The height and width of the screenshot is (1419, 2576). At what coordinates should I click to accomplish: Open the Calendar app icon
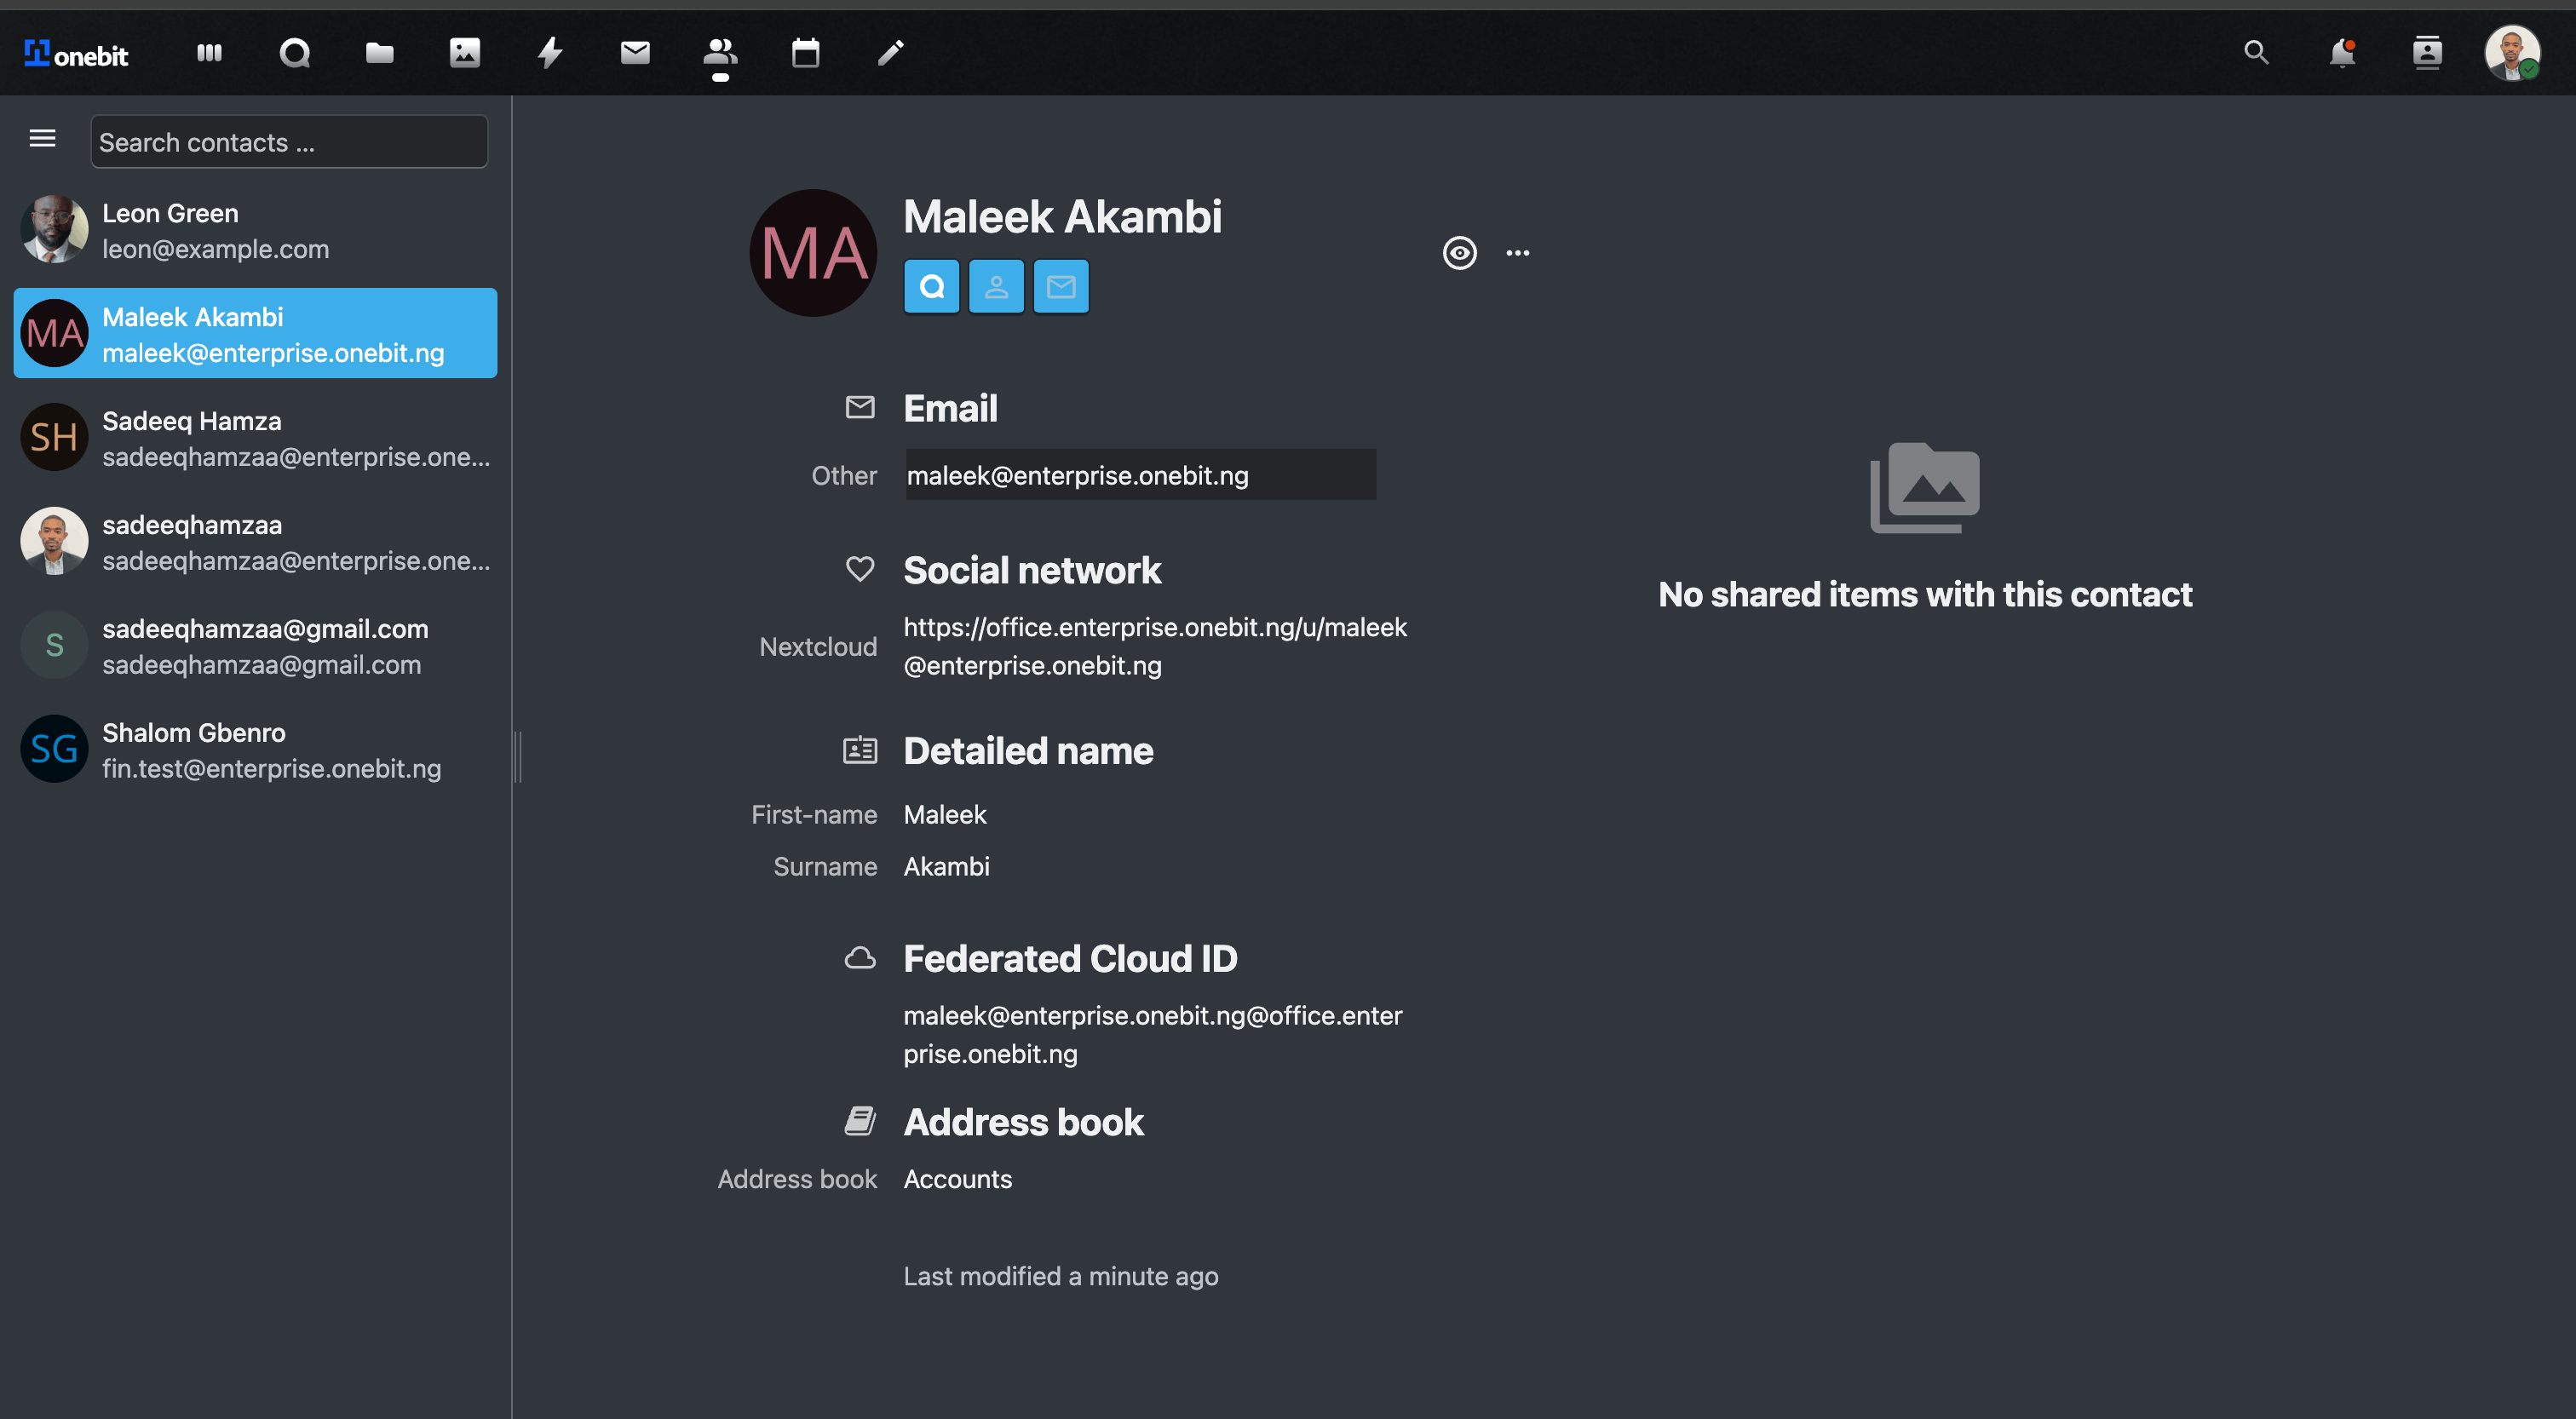pyautogui.click(x=805, y=52)
